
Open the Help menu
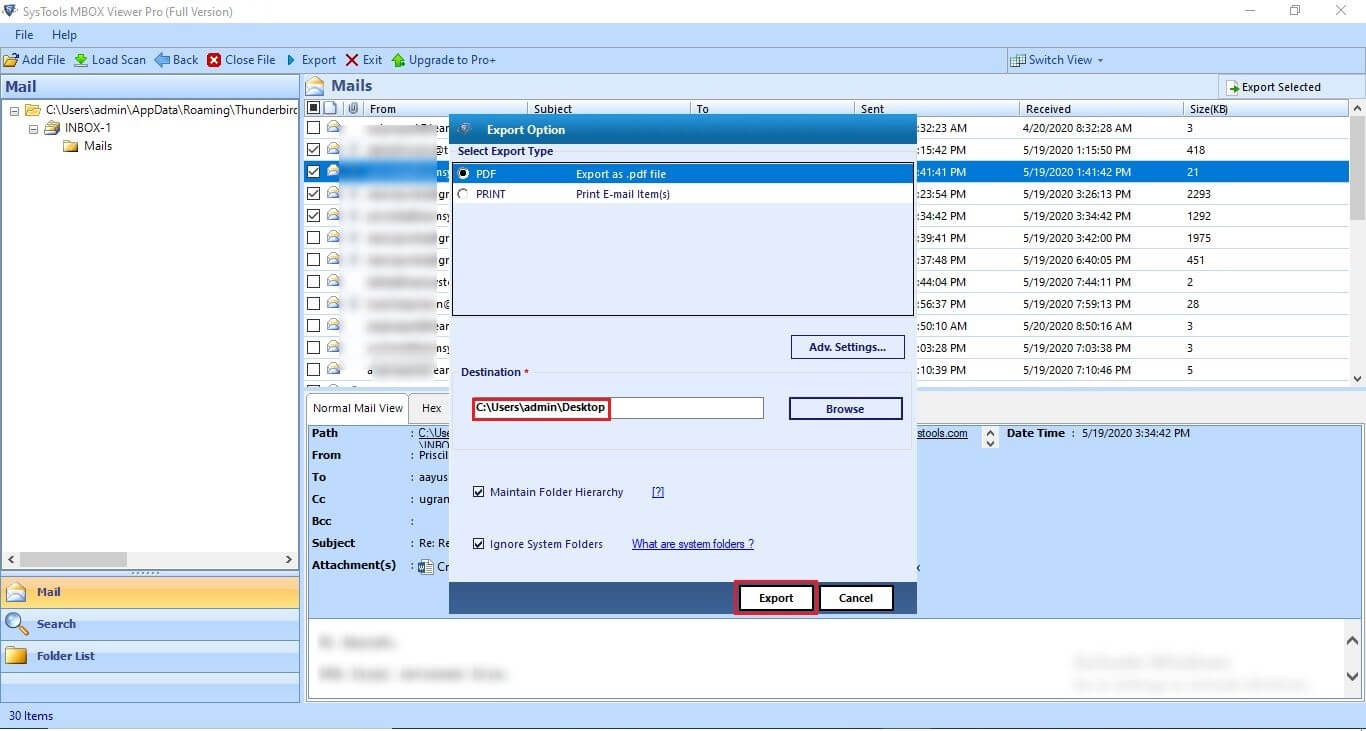[x=64, y=35]
